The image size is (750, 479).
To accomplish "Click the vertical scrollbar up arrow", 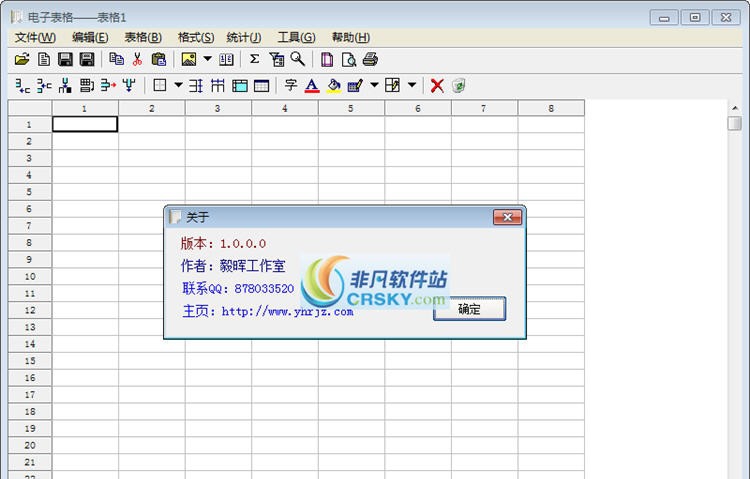I will click(x=735, y=108).
